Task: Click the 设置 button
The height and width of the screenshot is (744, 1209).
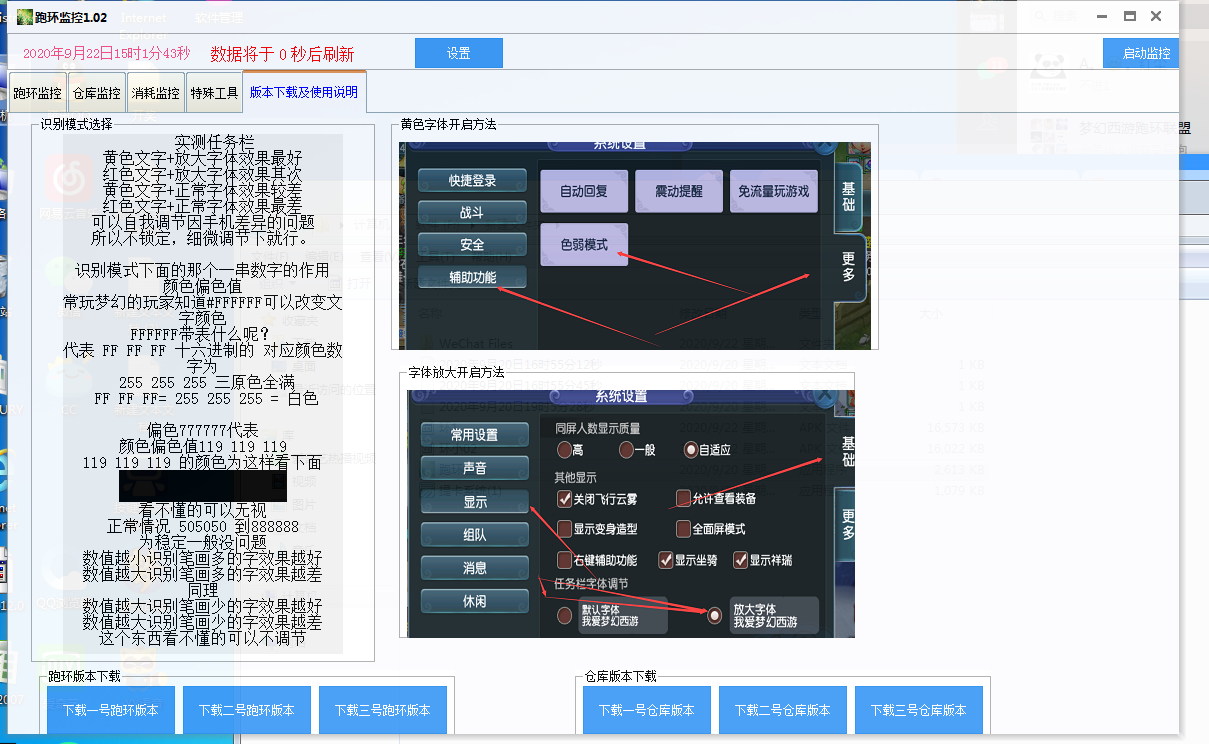Action: [x=459, y=53]
